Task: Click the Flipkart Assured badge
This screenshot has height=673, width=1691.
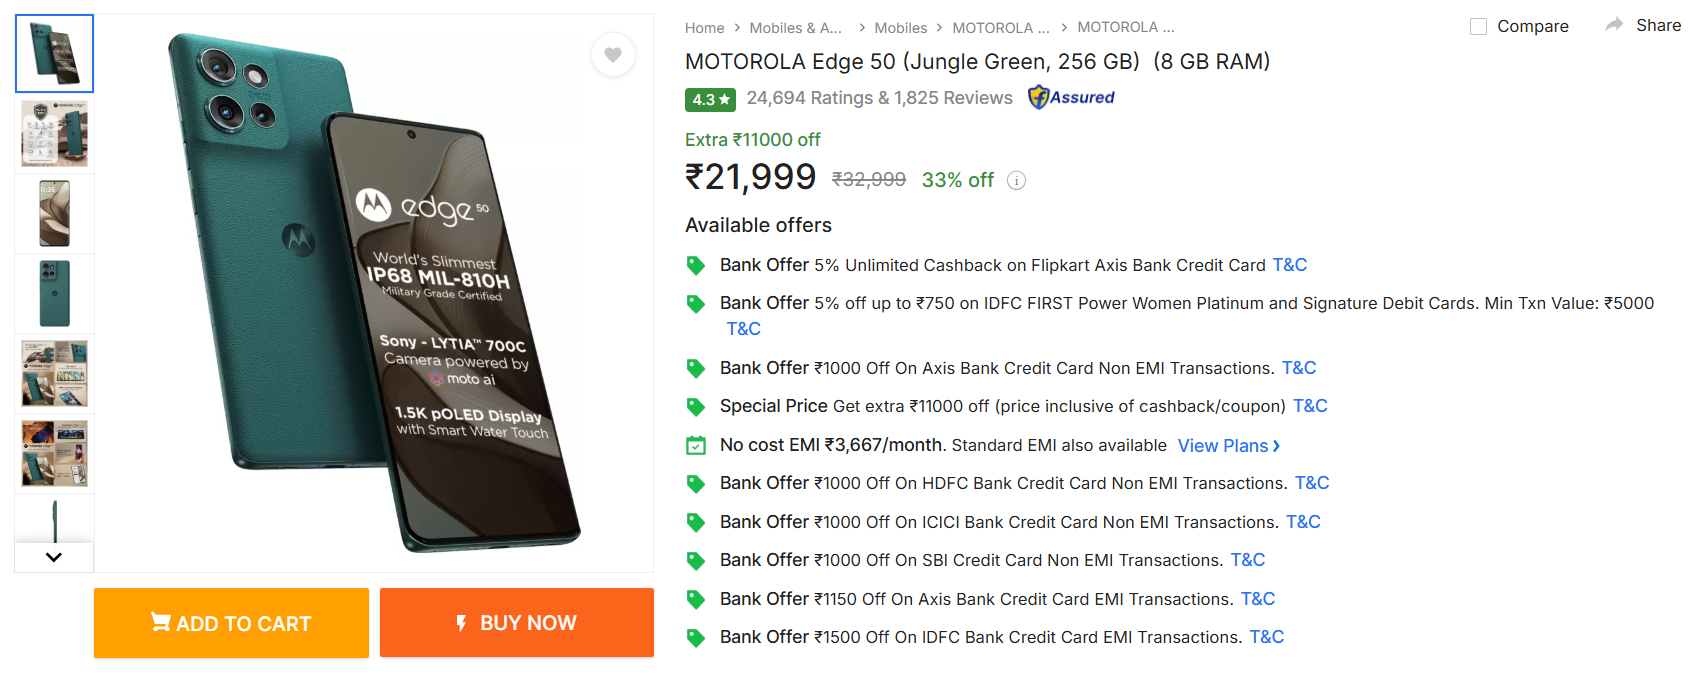Action: point(1071,97)
